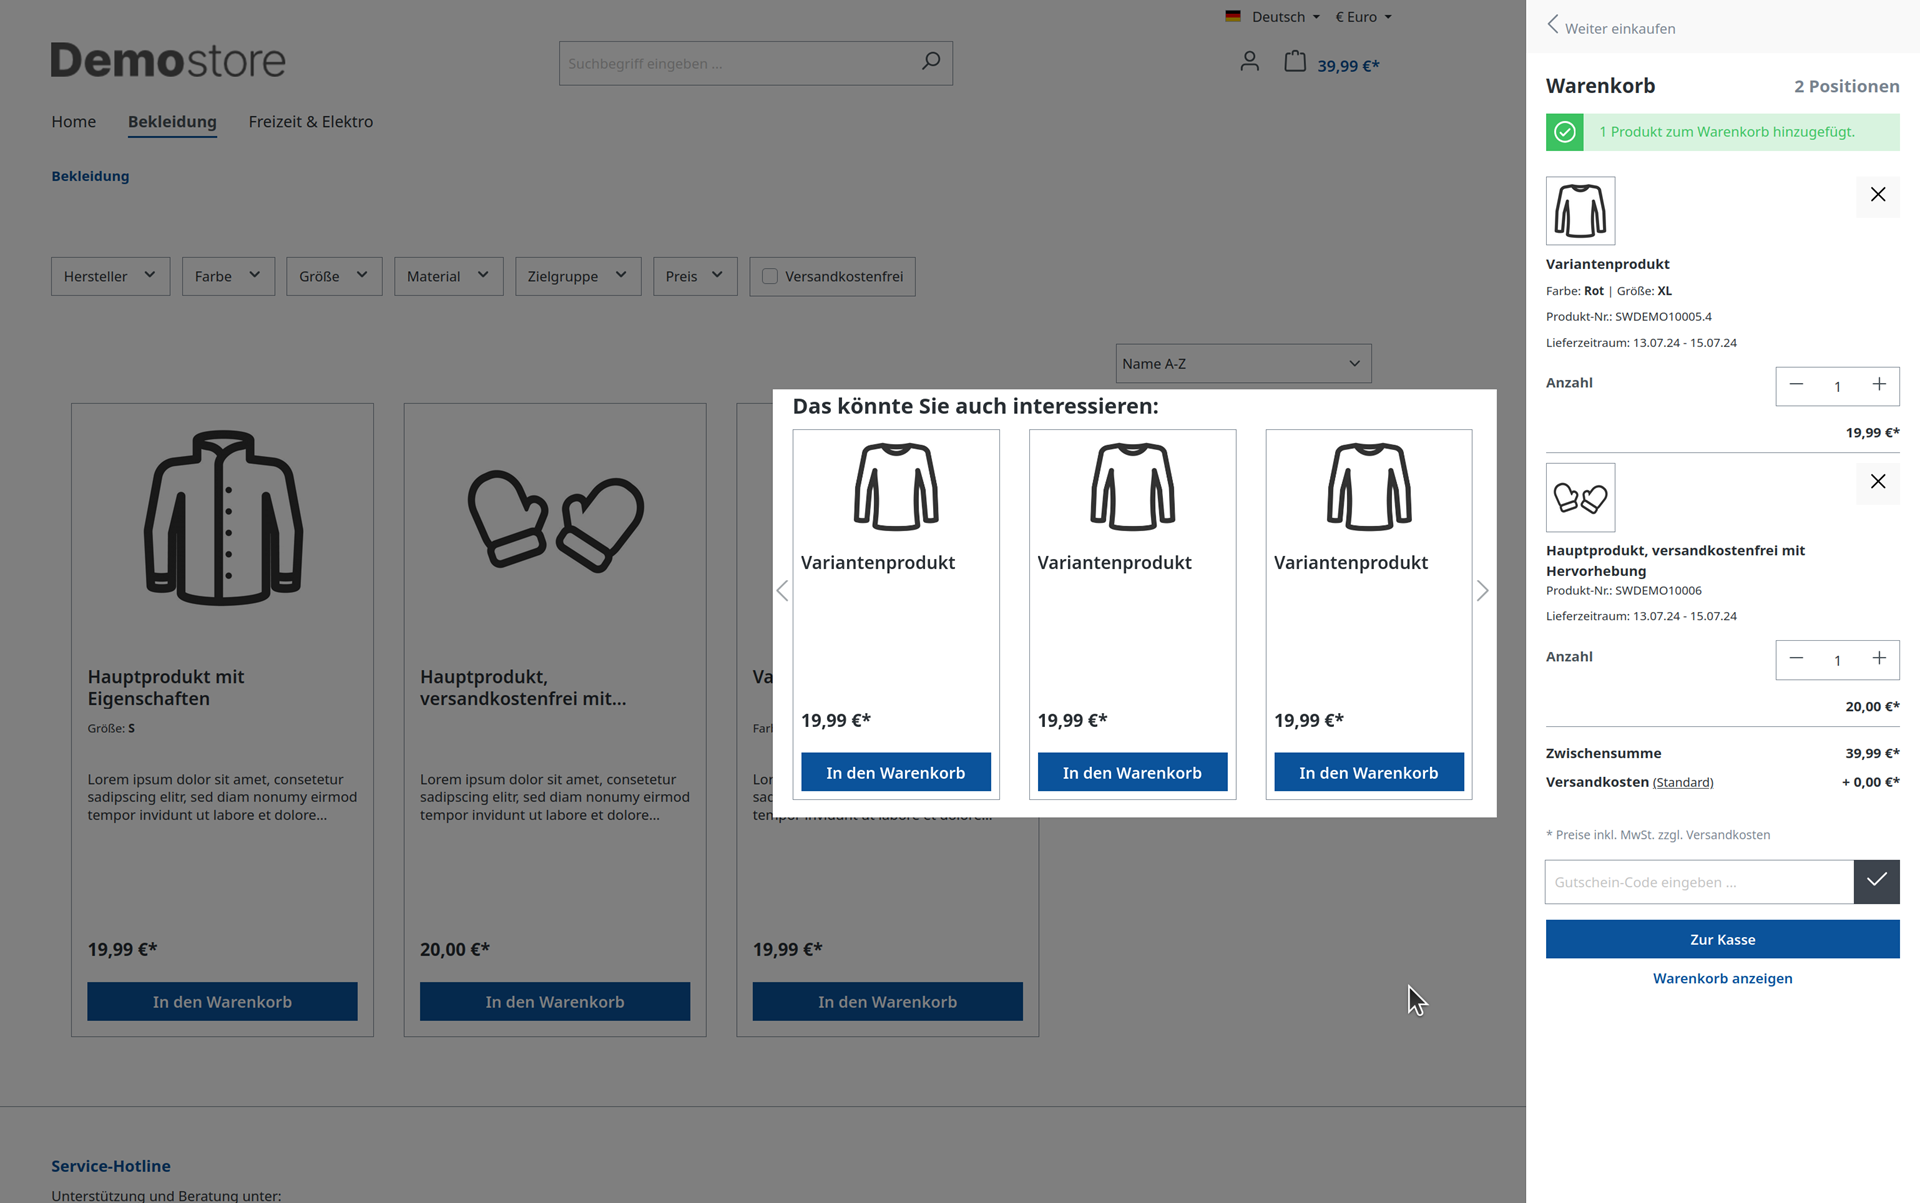Expand the Material filter dropdown

point(448,276)
